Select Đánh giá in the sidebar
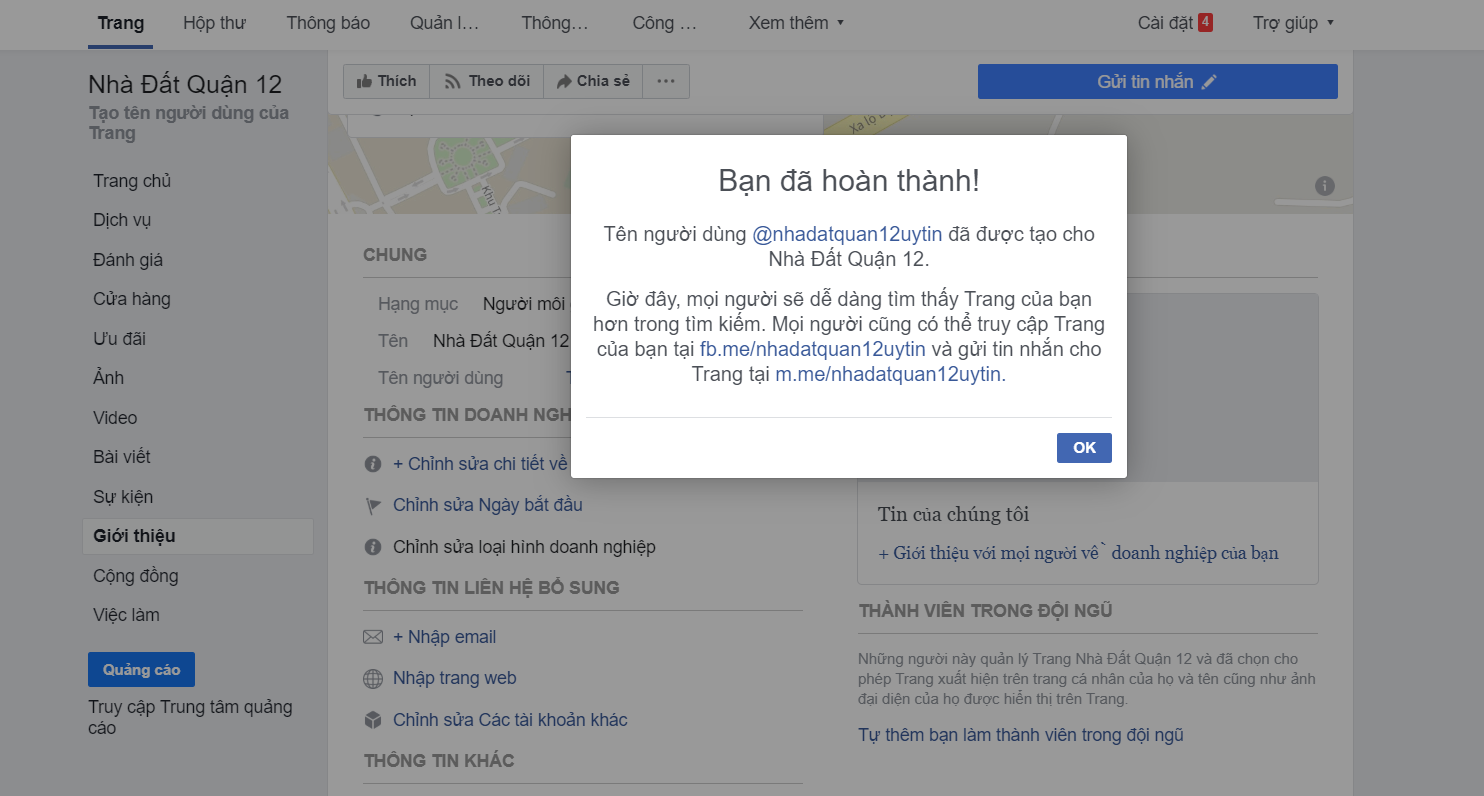This screenshot has width=1484, height=796. pyautogui.click(x=128, y=260)
